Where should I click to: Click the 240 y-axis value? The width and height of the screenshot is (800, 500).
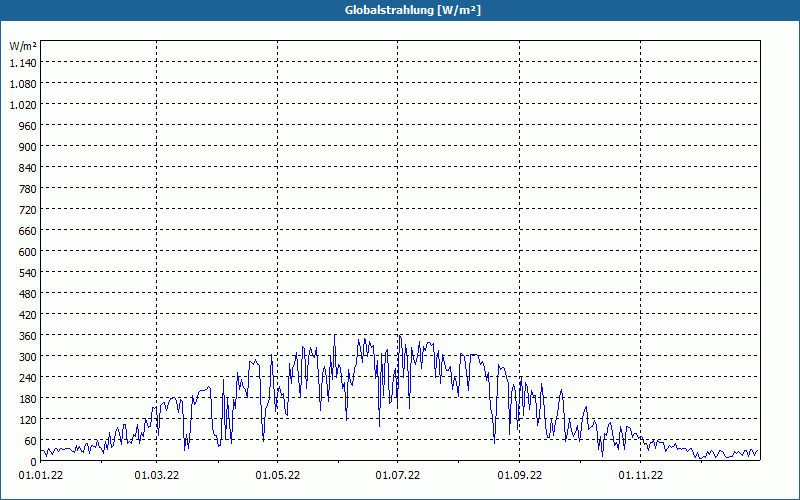[x=28, y=378]
